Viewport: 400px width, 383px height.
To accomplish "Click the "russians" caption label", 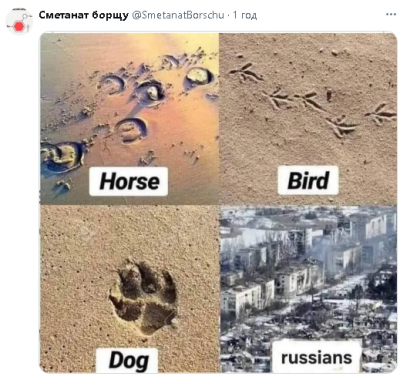I will click(316, 357).
